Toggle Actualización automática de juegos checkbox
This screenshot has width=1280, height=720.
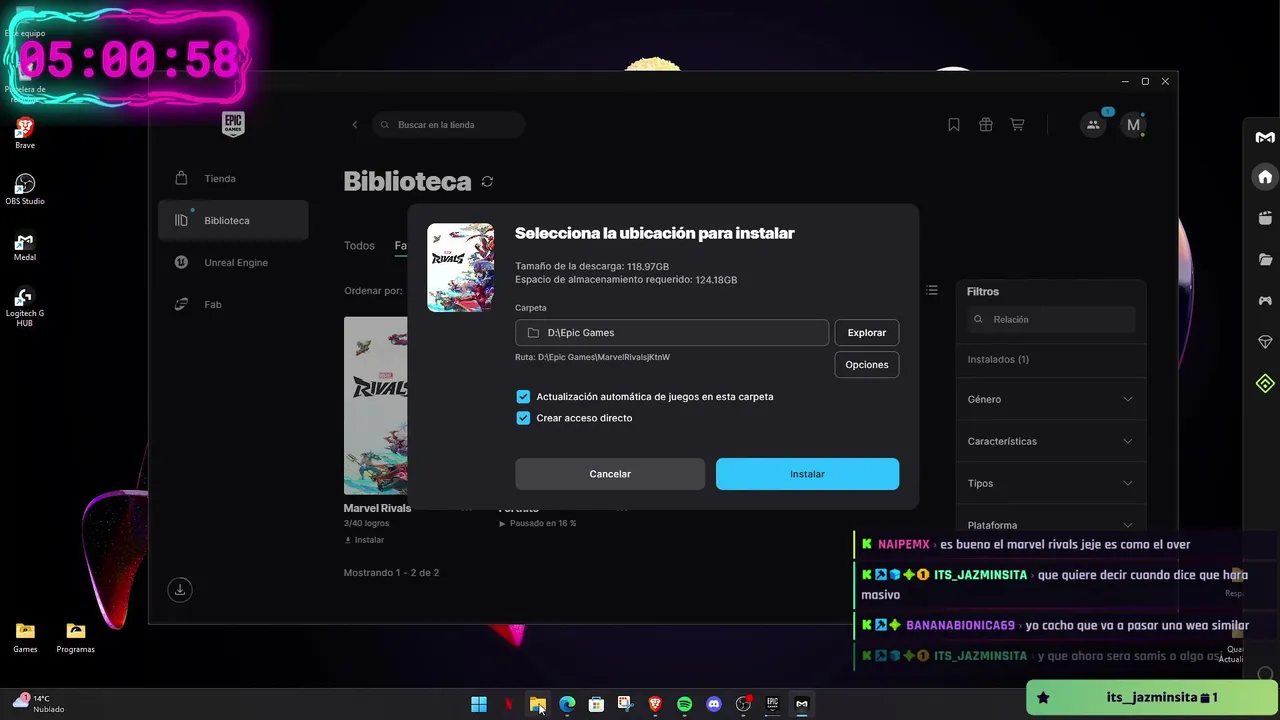(523, 397)
